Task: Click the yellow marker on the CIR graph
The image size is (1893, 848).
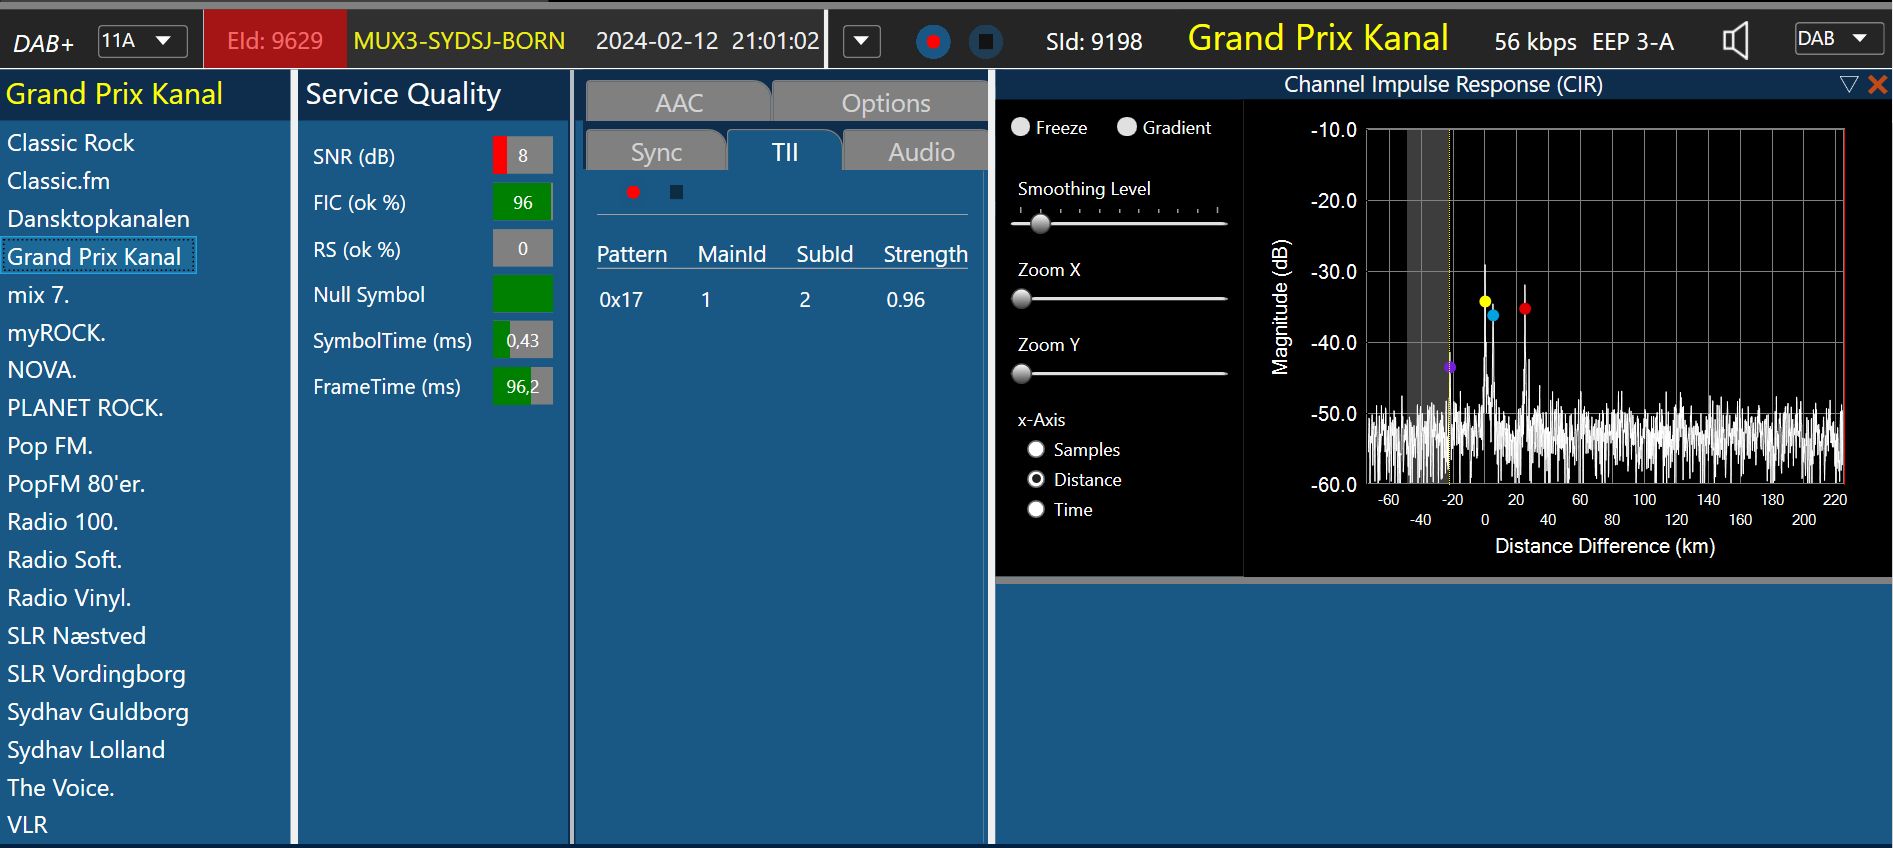Action: tap(1485, 301)
